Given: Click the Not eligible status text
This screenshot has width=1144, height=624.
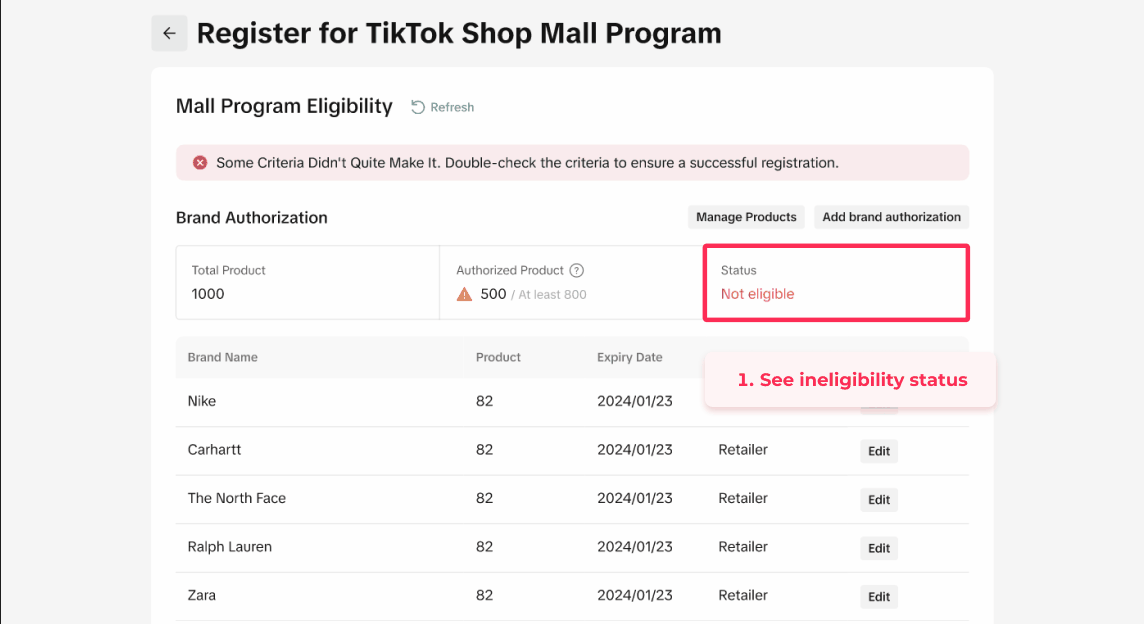Looking at the screenshot, I should point(757,294).
